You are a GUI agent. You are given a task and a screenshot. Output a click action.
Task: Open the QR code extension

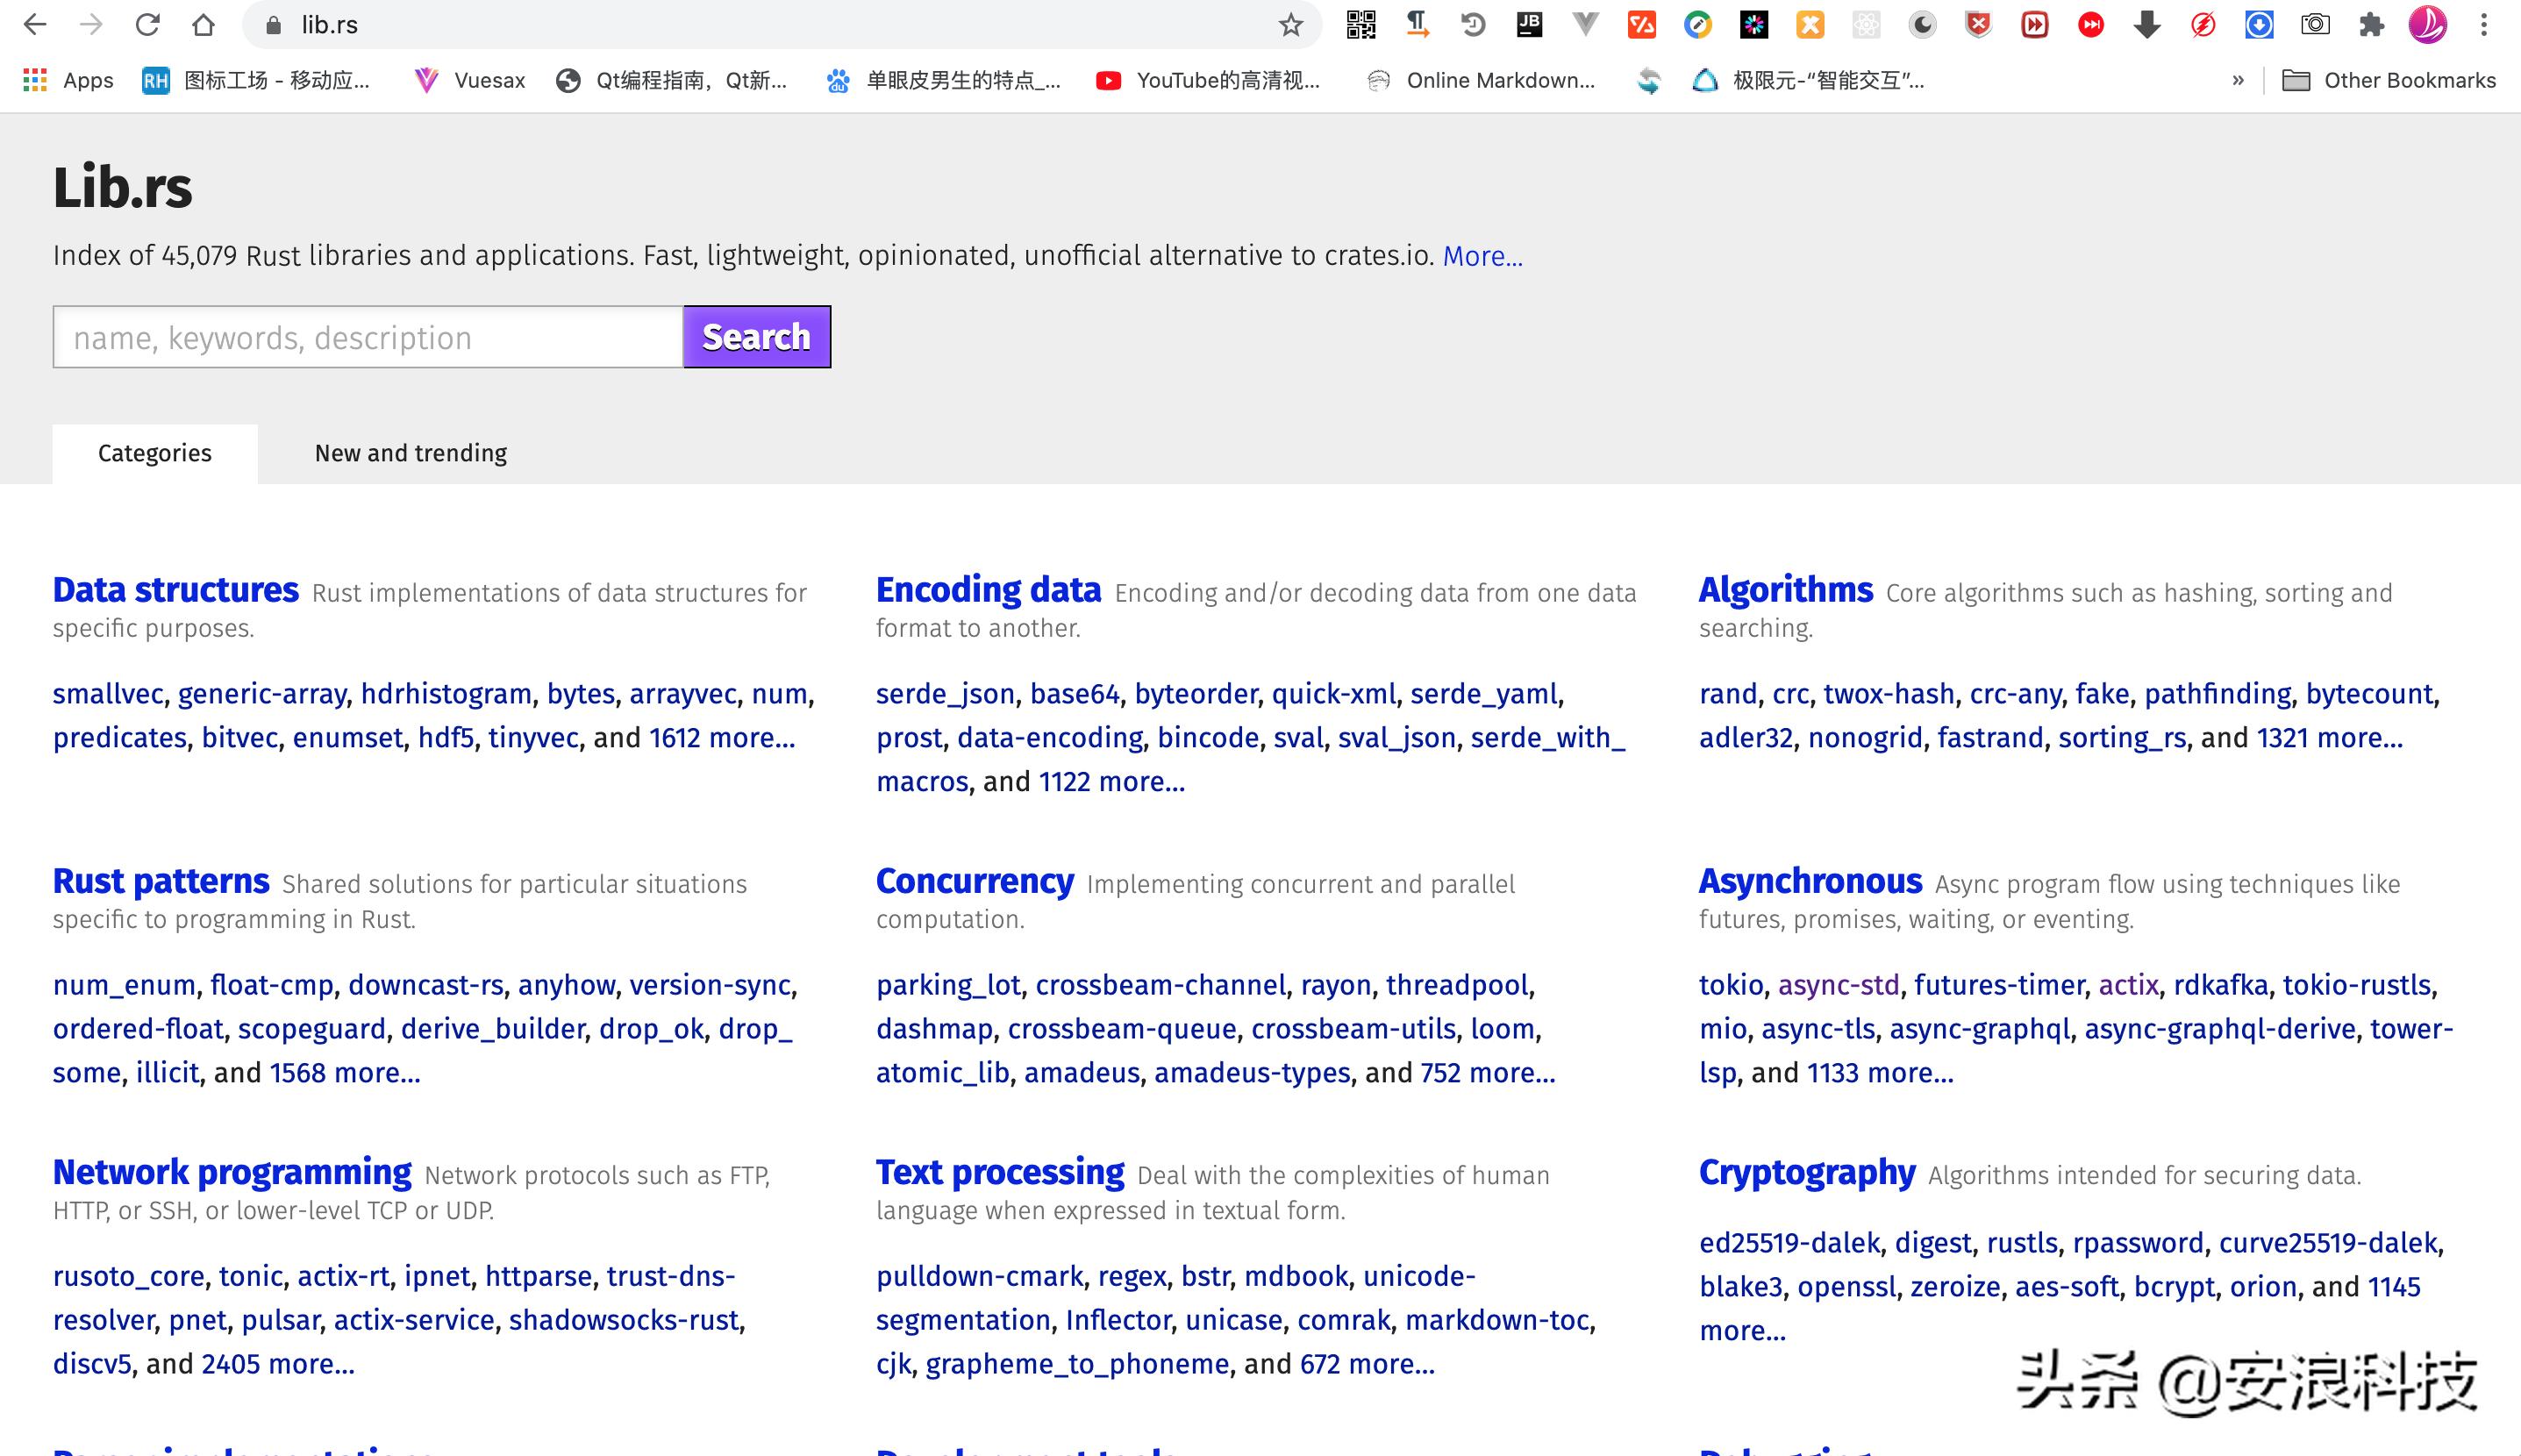pyautogui.click(x=1361, y=25)
